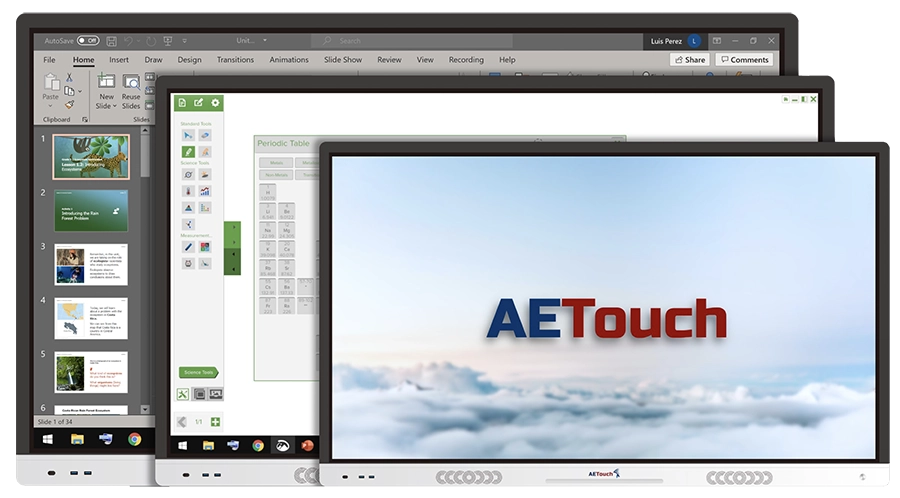Click the Comments button

click(x=744, y=60)
